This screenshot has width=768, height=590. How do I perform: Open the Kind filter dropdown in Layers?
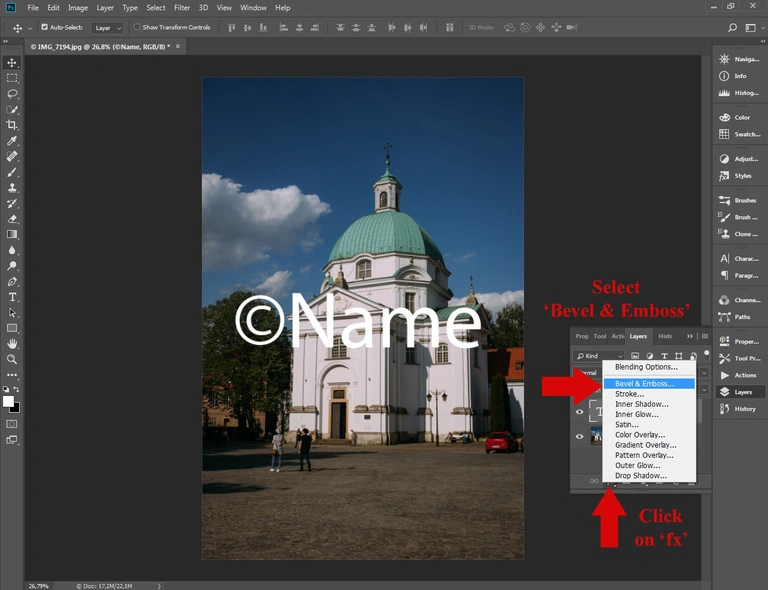(598, 356)
